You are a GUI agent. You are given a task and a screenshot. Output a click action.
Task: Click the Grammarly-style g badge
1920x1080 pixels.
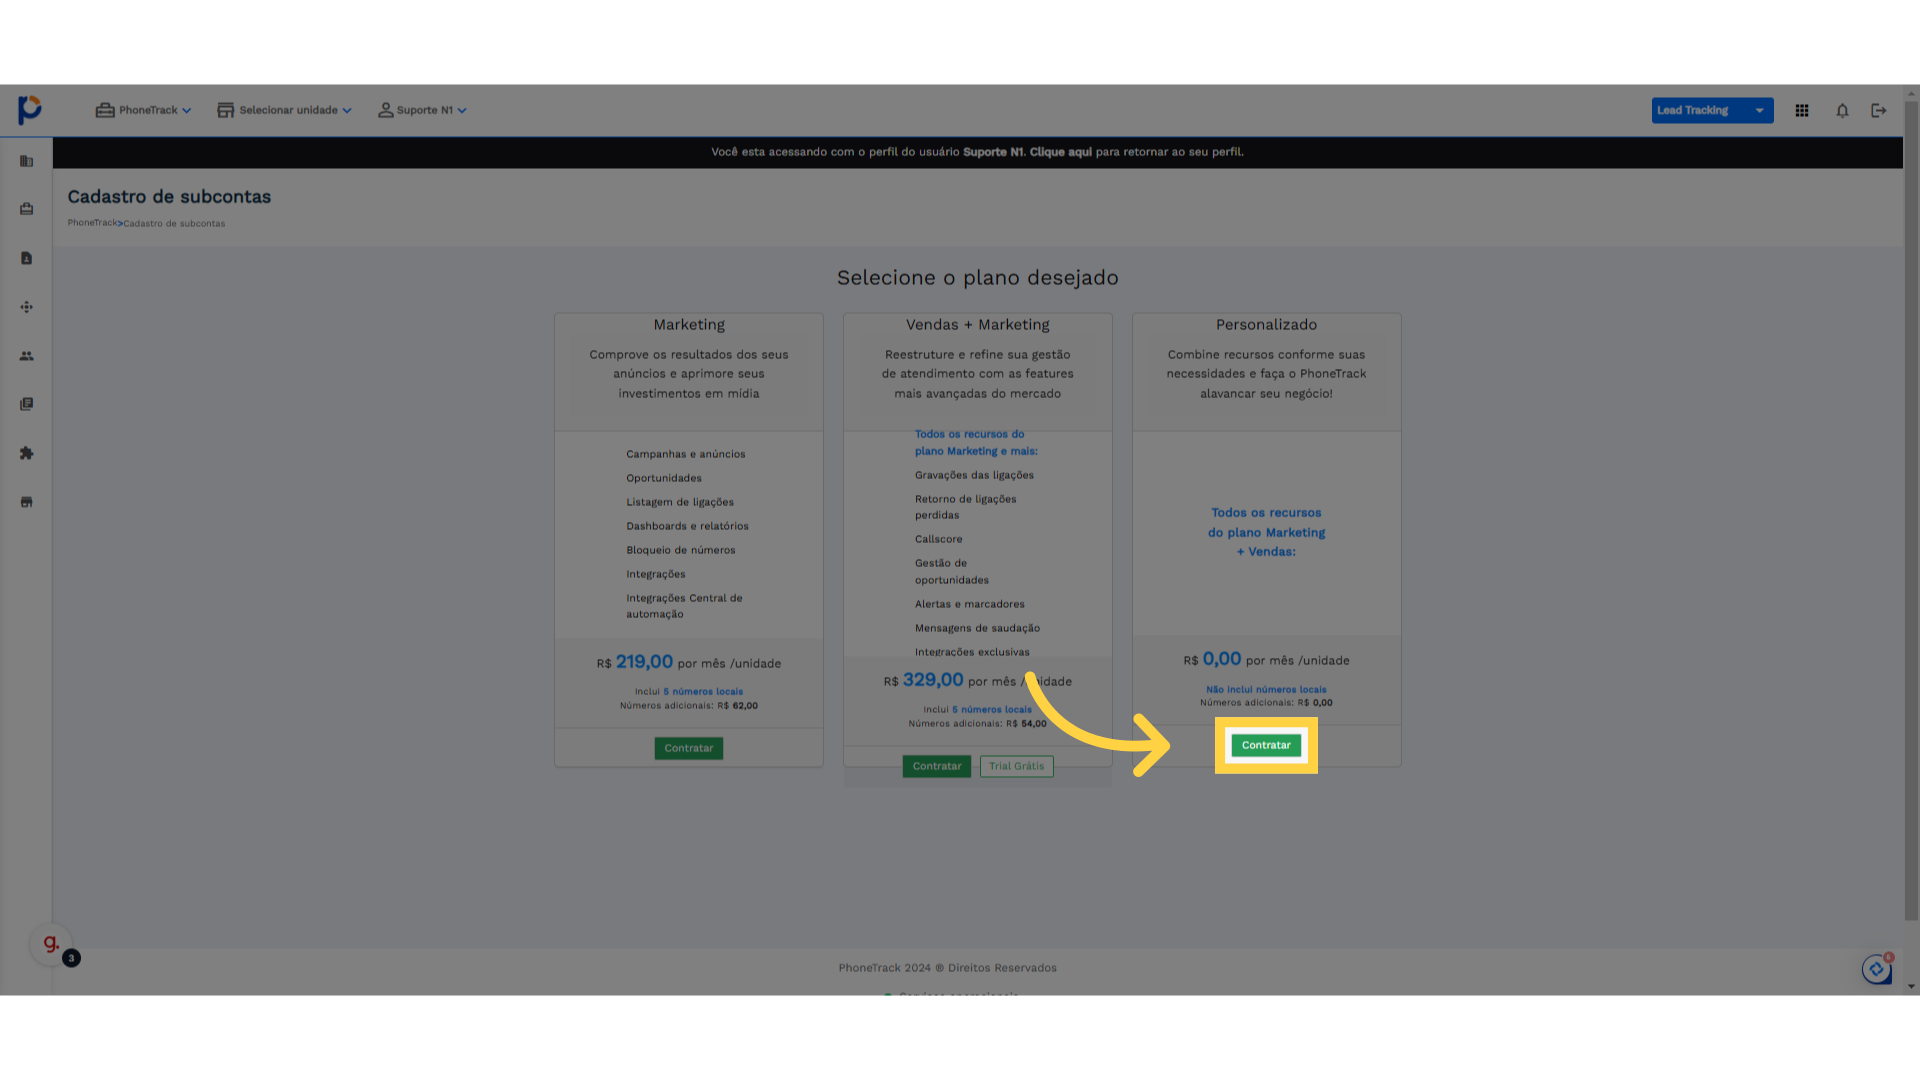50,943
